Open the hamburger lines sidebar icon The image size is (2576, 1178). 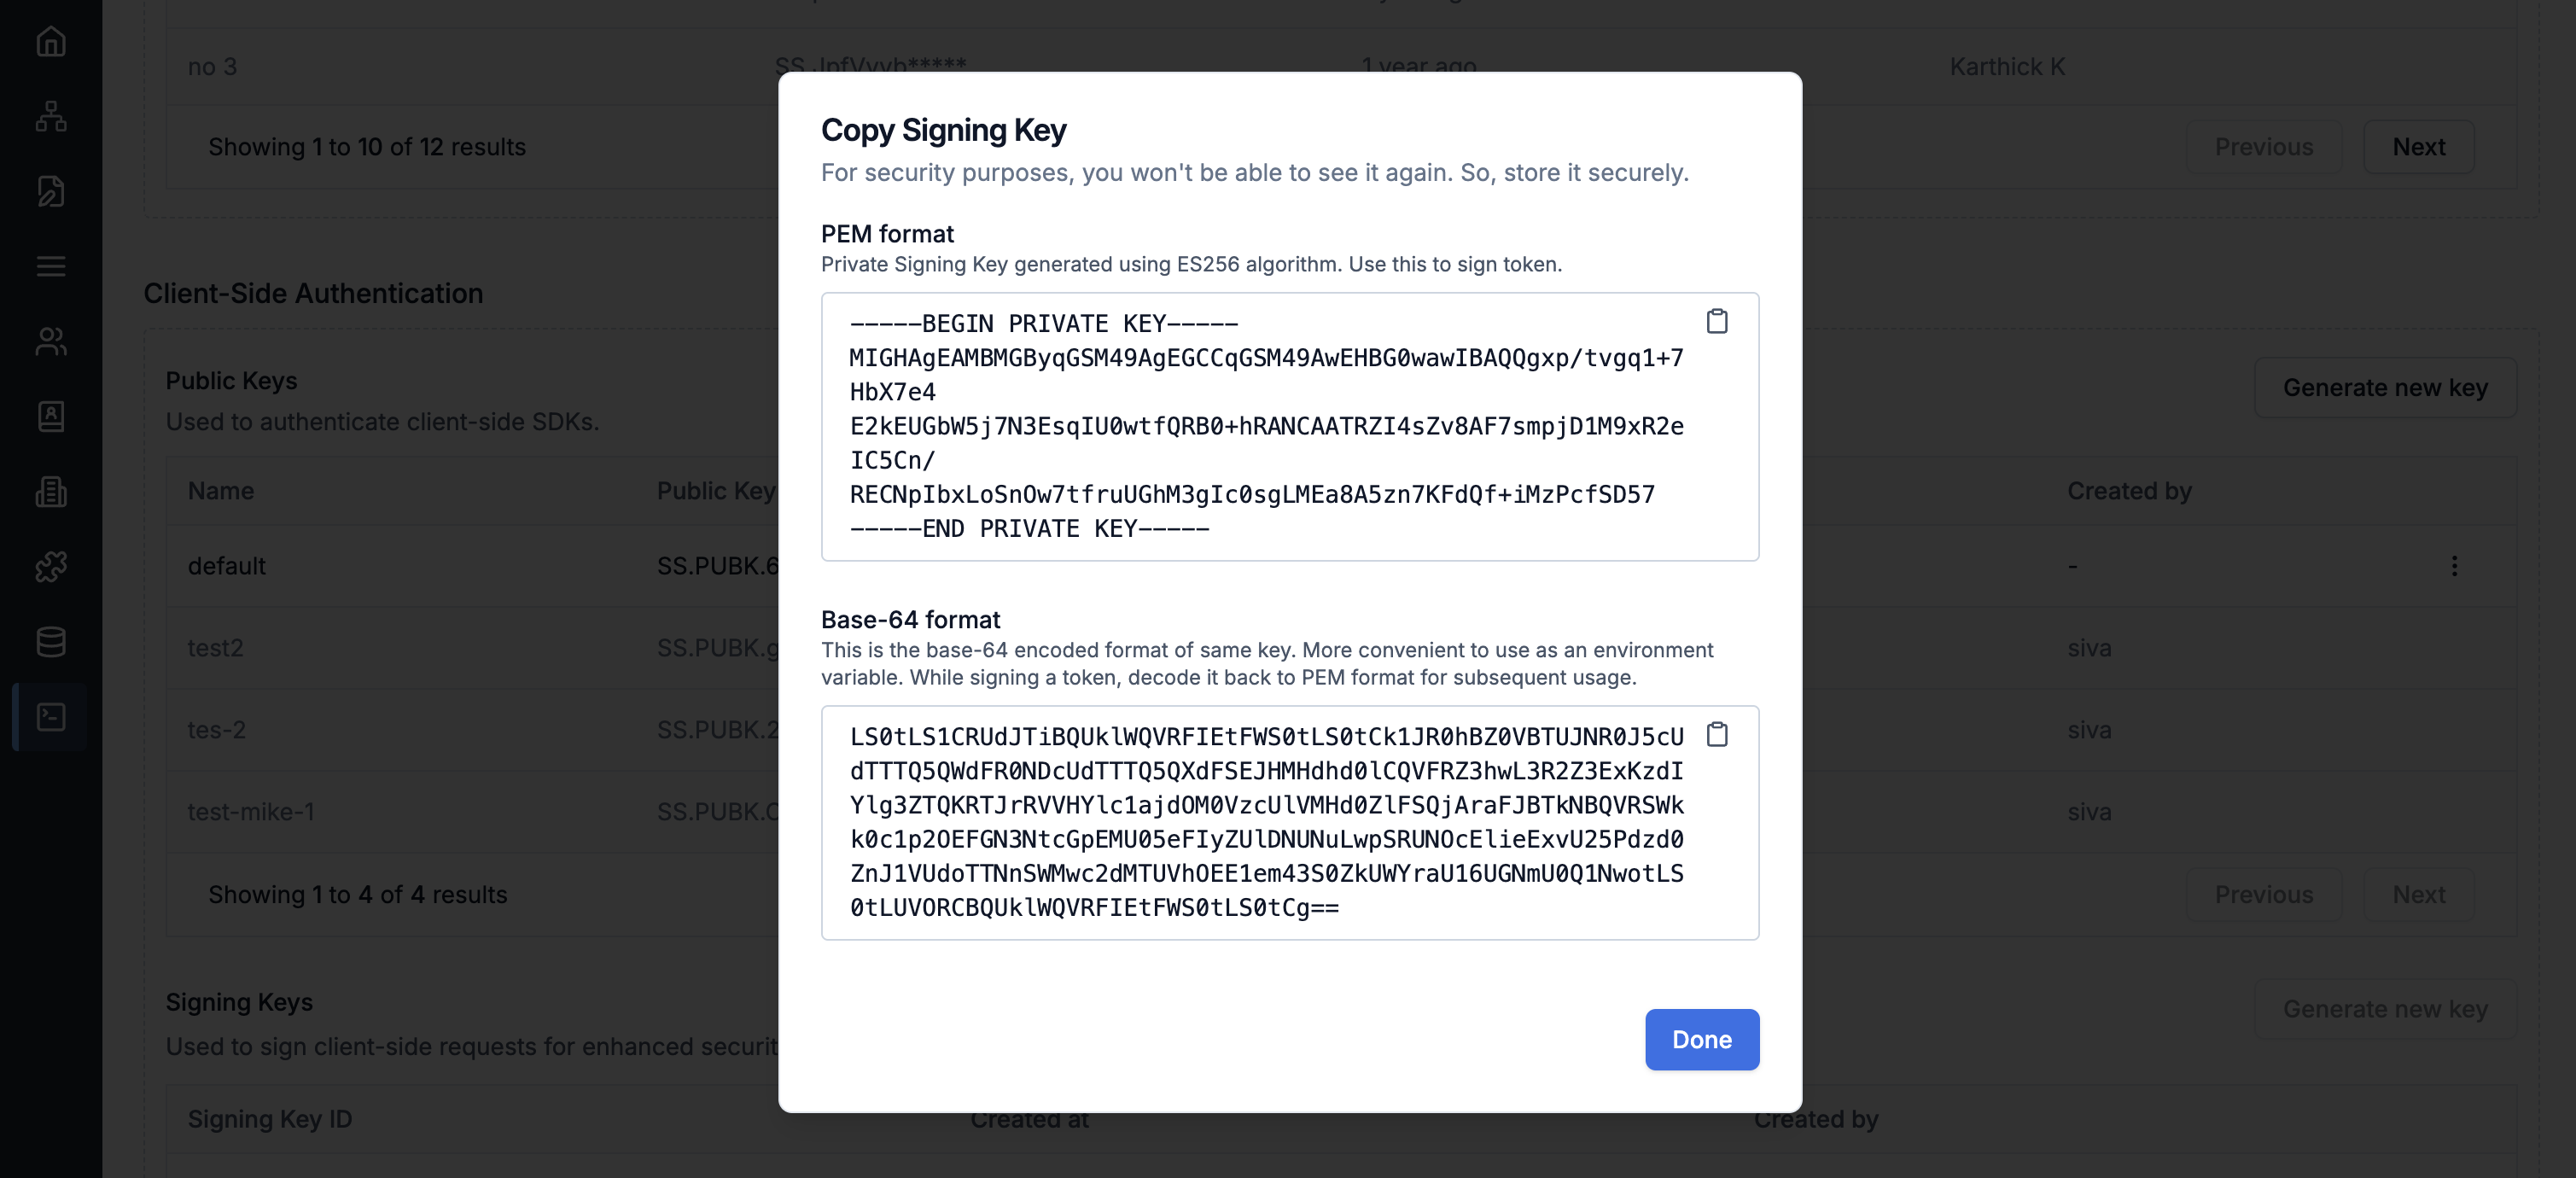tap(51, 266)
